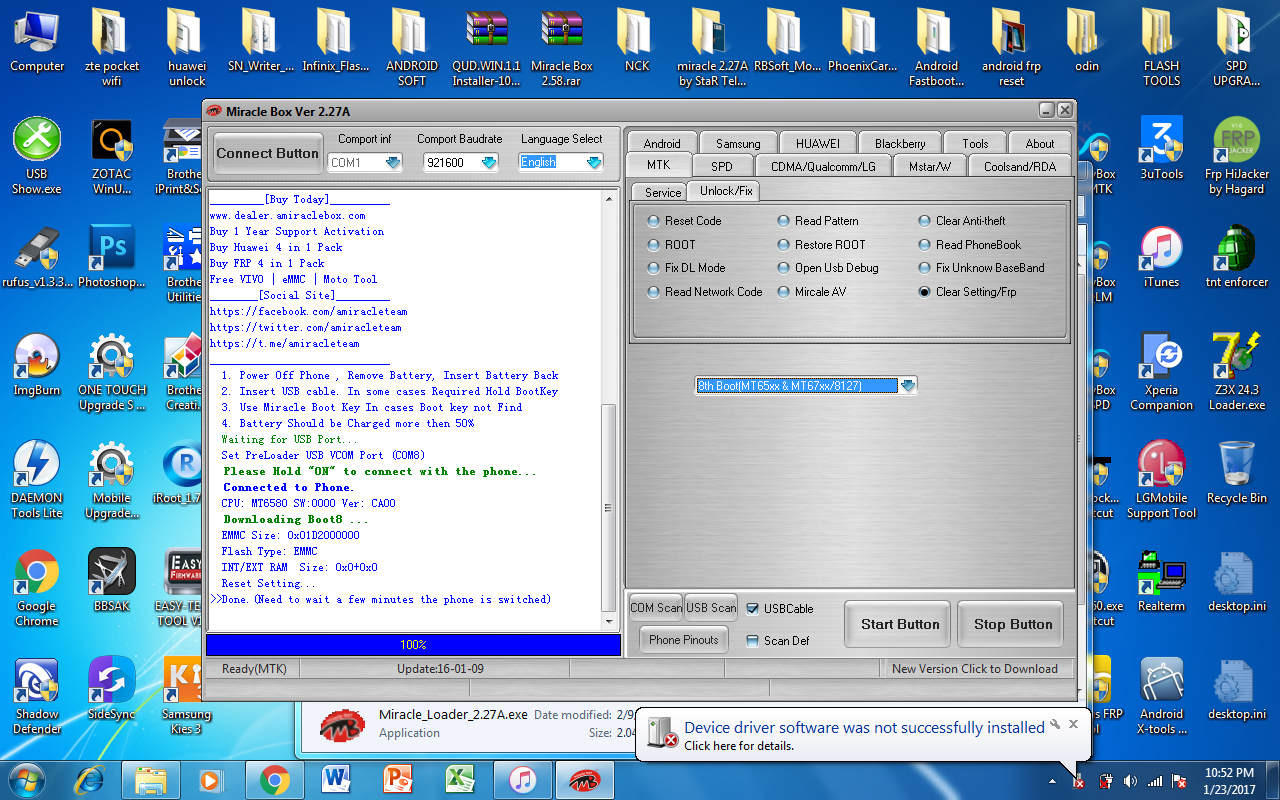Click New Version Click to Download
This screenshot has height=800, width=1280.
point(975,669)
